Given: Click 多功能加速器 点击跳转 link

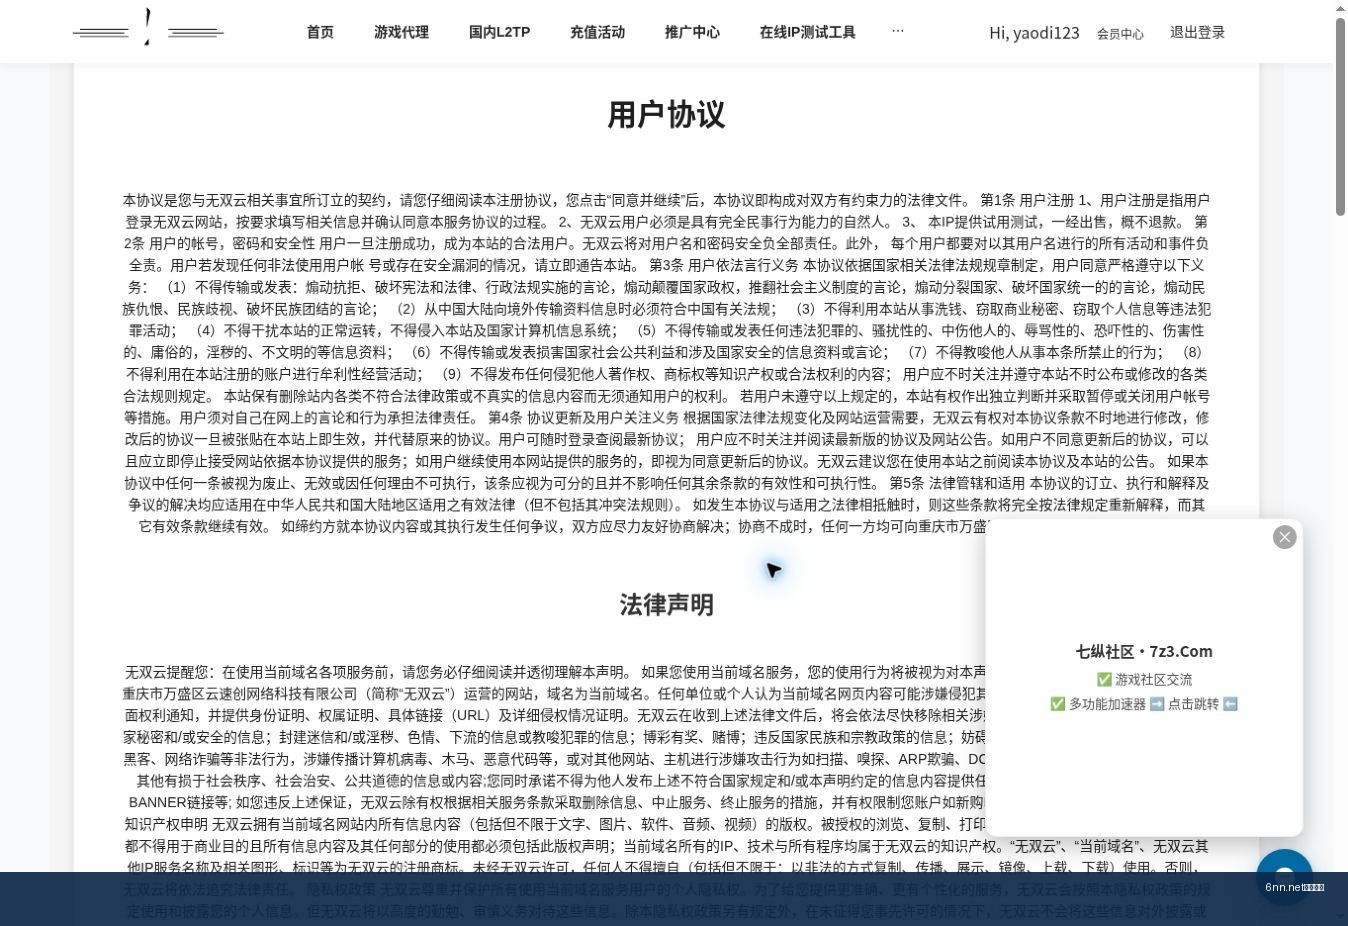Looking at the screenshot, I should (x=1144, y=704).
